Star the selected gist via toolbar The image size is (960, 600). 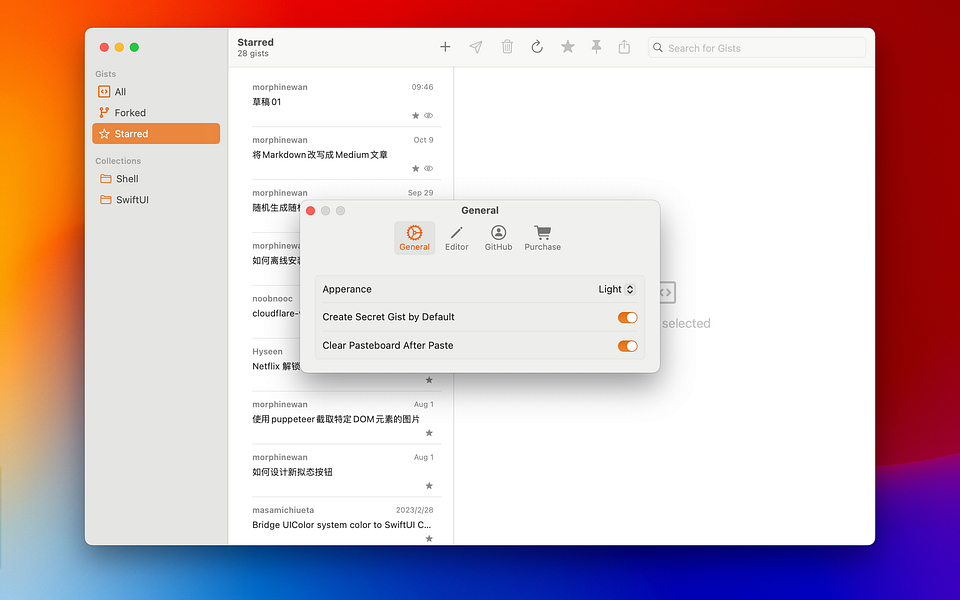pos(567,46)
